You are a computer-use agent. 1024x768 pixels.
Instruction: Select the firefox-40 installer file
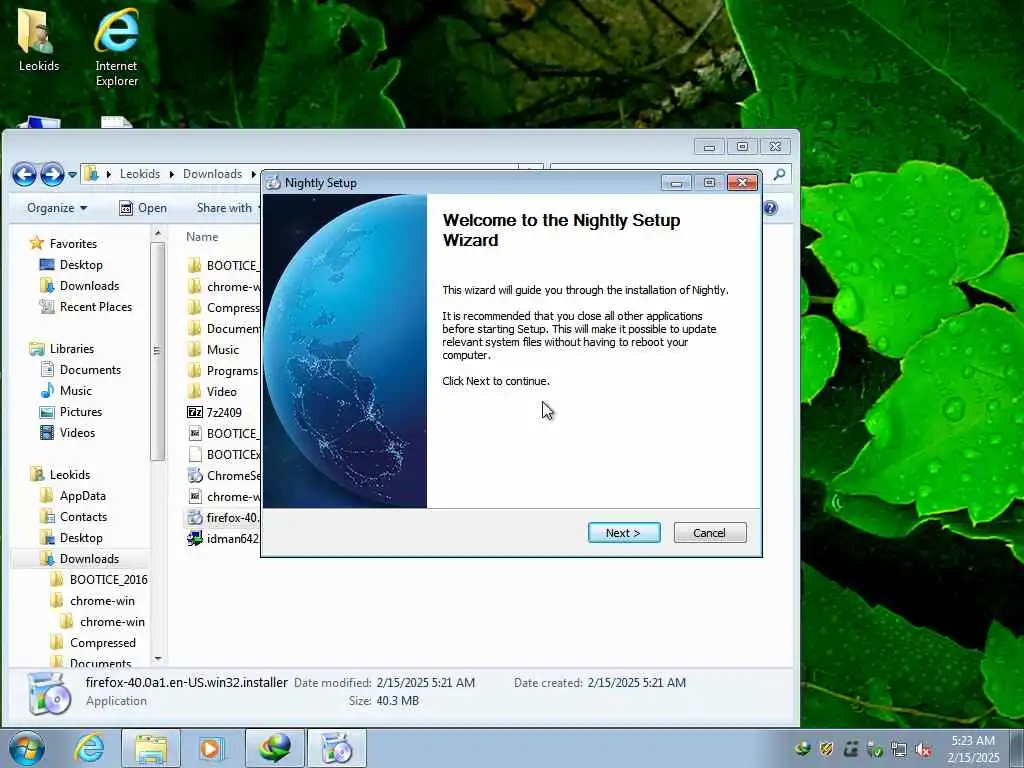point(223,517)
